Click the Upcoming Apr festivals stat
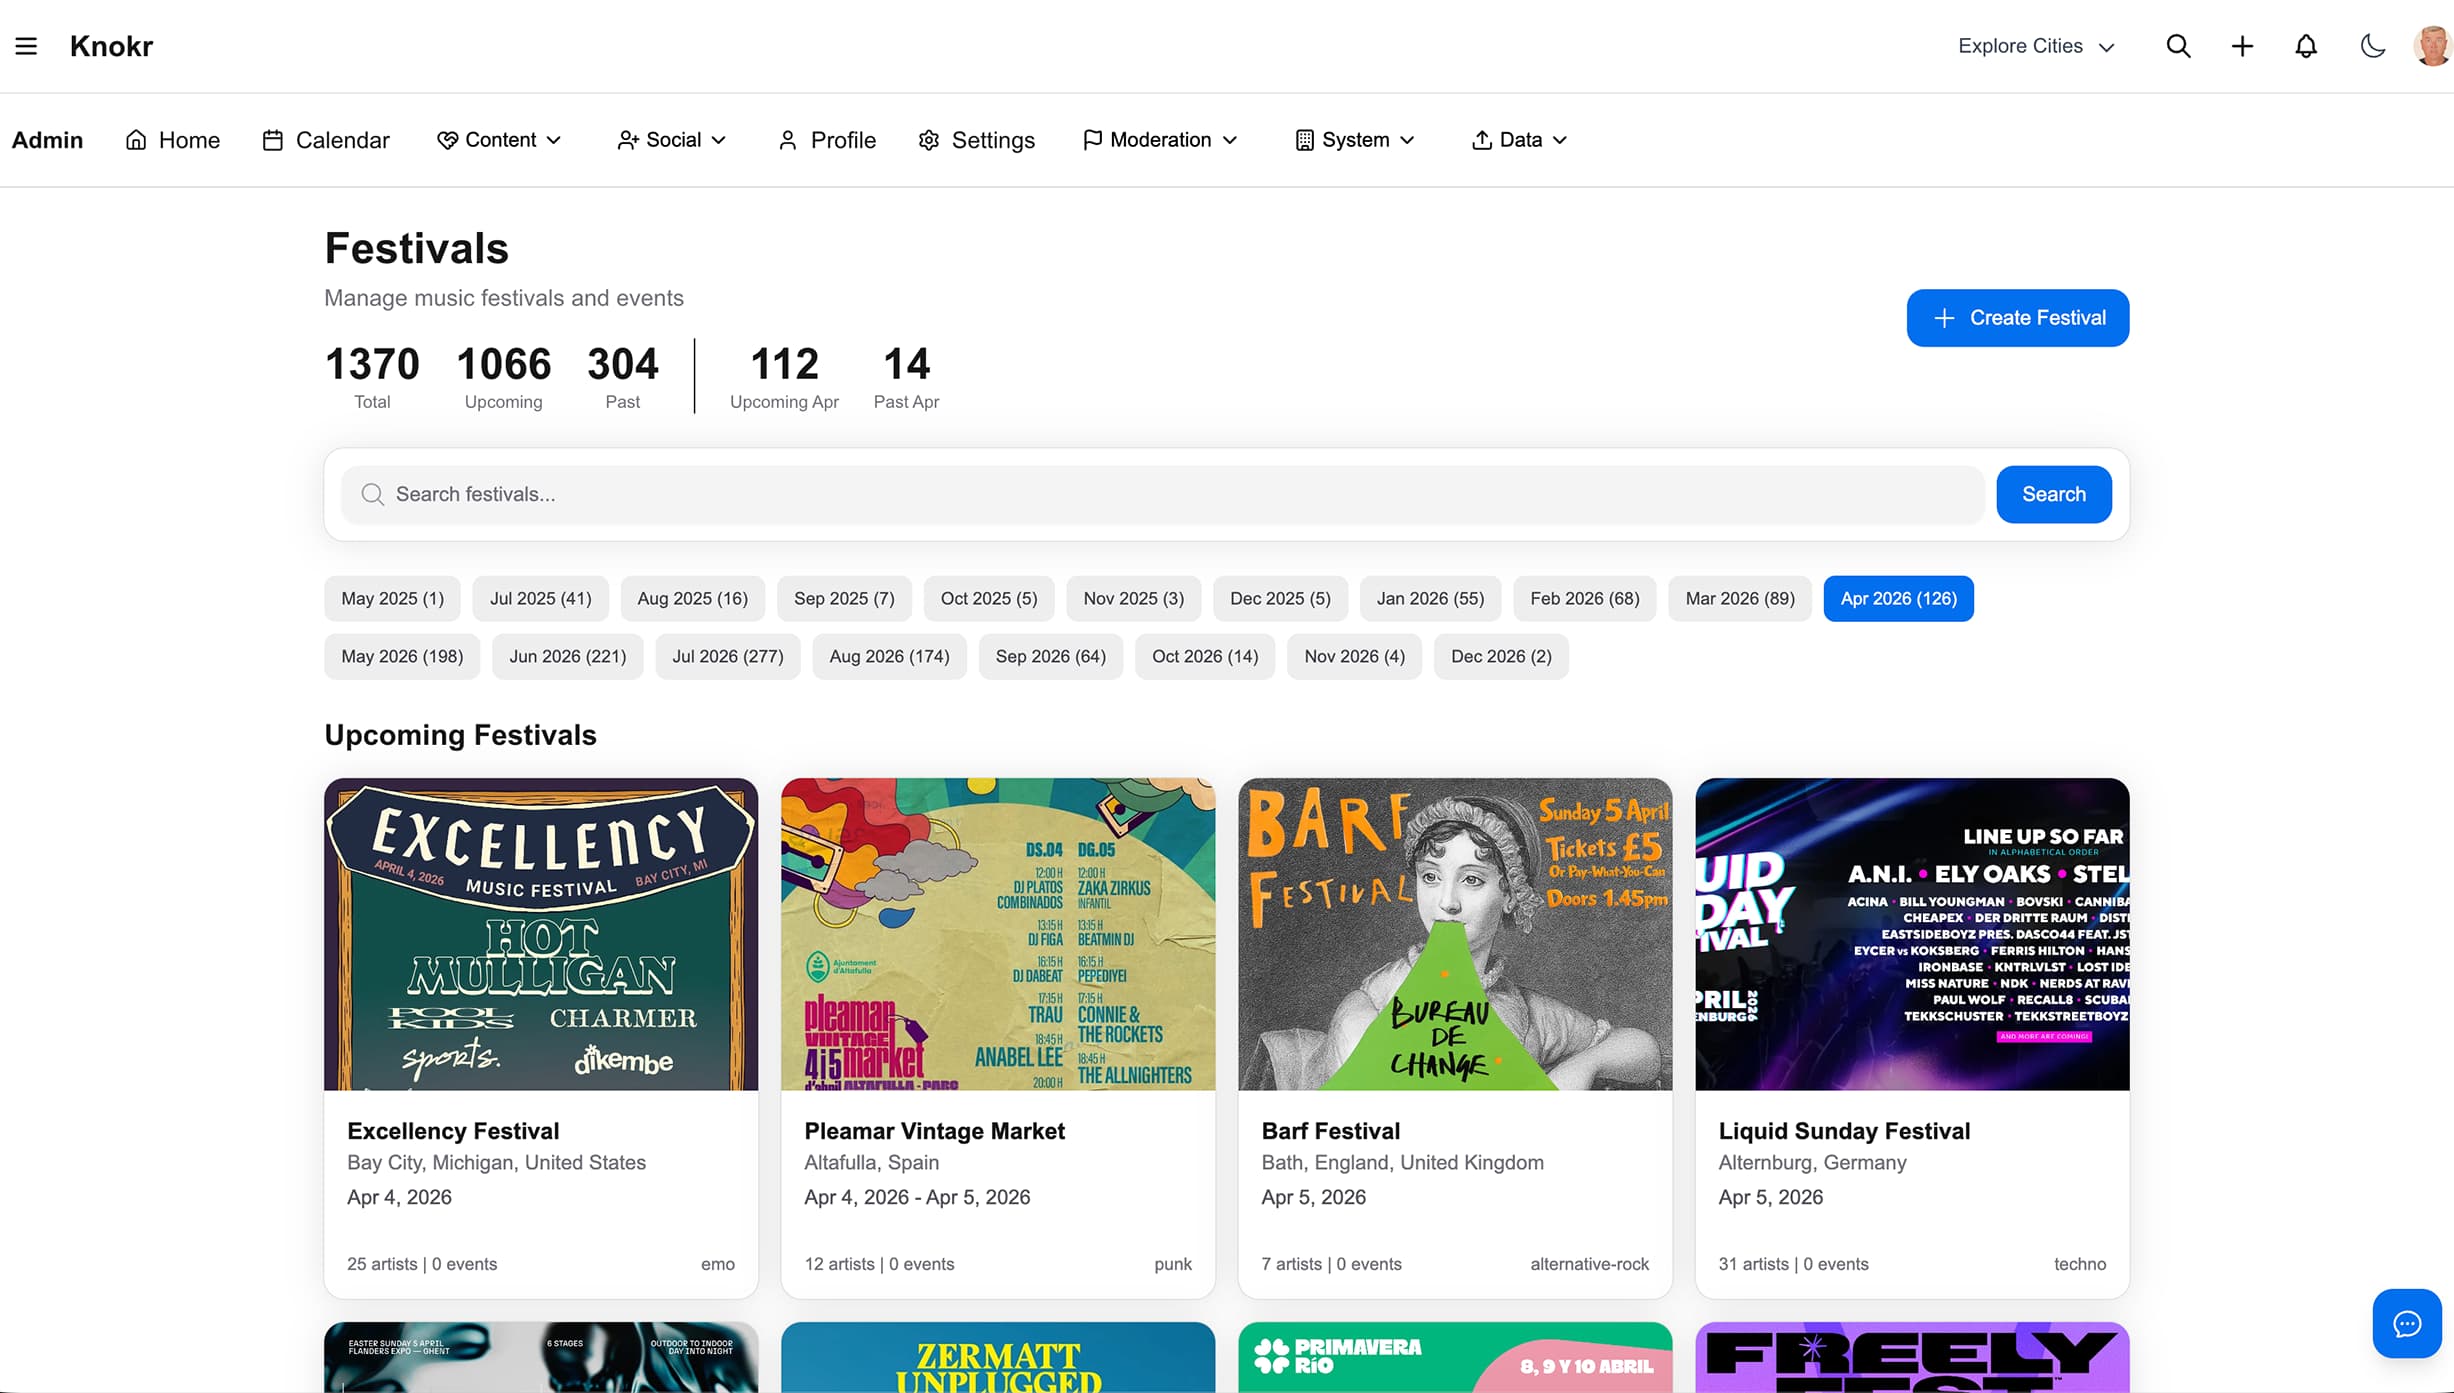 coord(784,375)
